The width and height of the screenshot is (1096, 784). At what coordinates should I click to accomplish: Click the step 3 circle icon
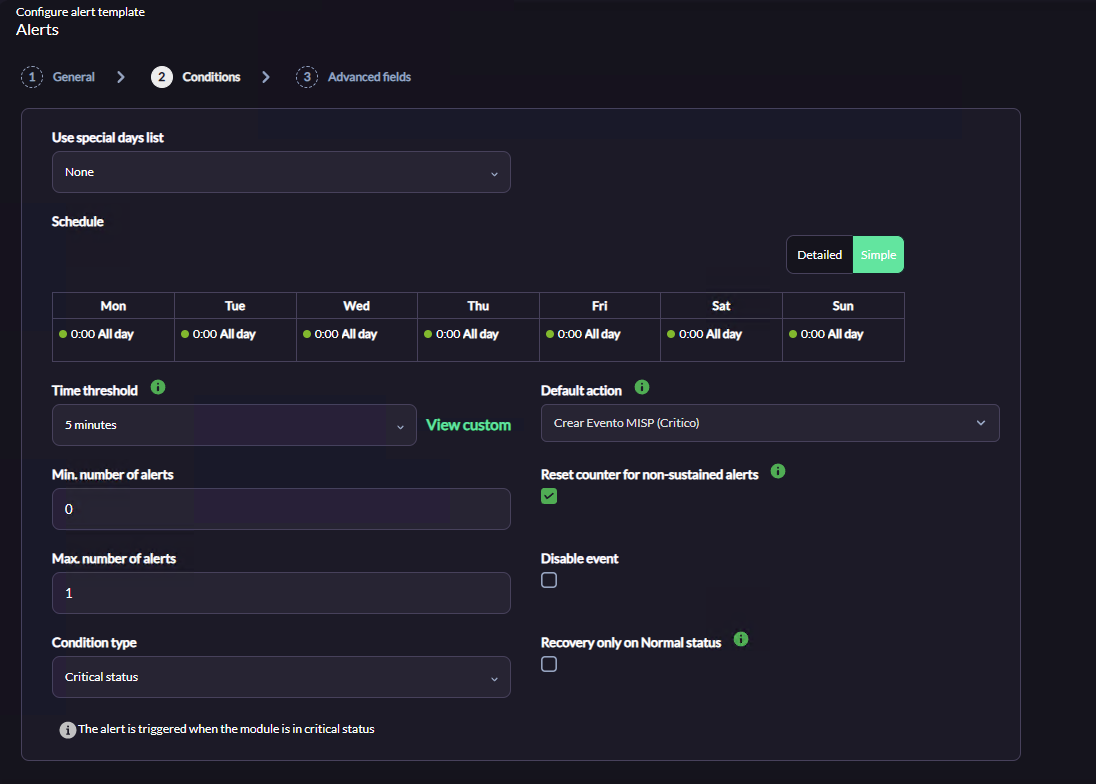coord(307,77)
